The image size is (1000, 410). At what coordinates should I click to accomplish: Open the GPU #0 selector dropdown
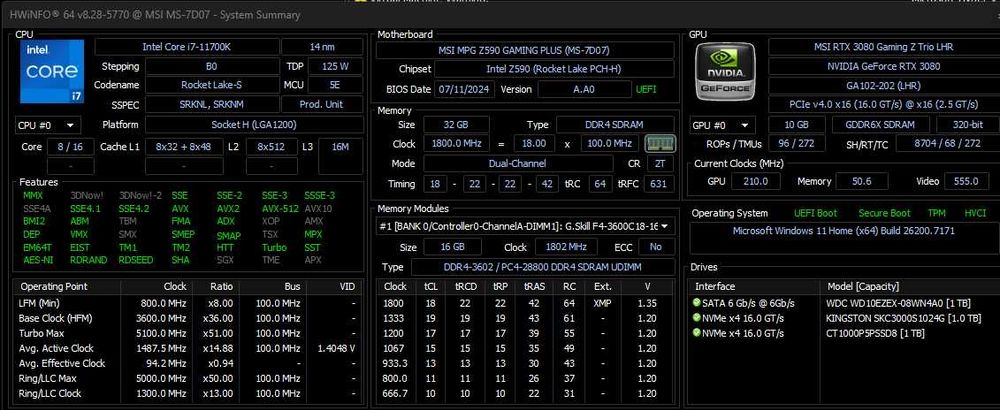coord(722,125)
